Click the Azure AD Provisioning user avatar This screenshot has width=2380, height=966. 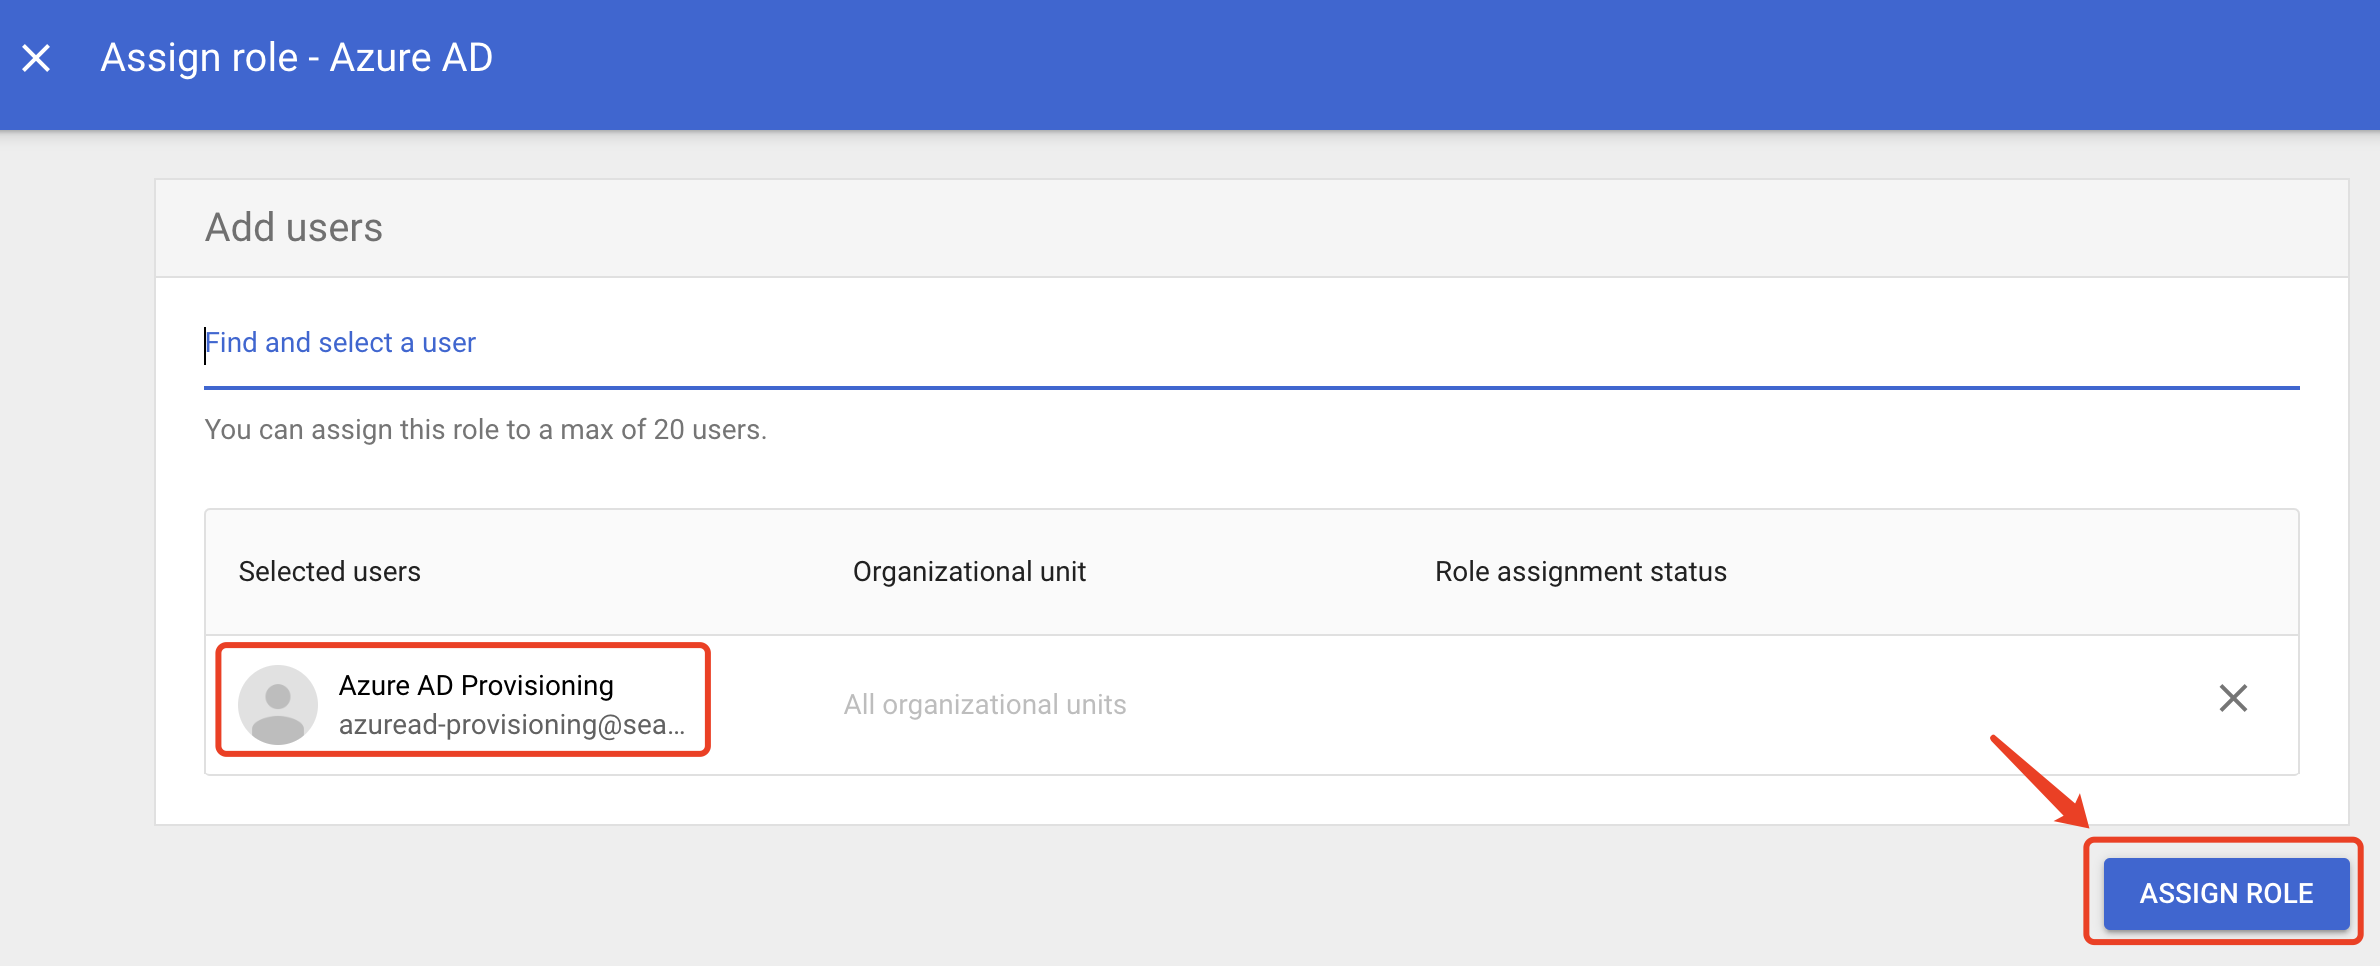click(x=278, y=704)
